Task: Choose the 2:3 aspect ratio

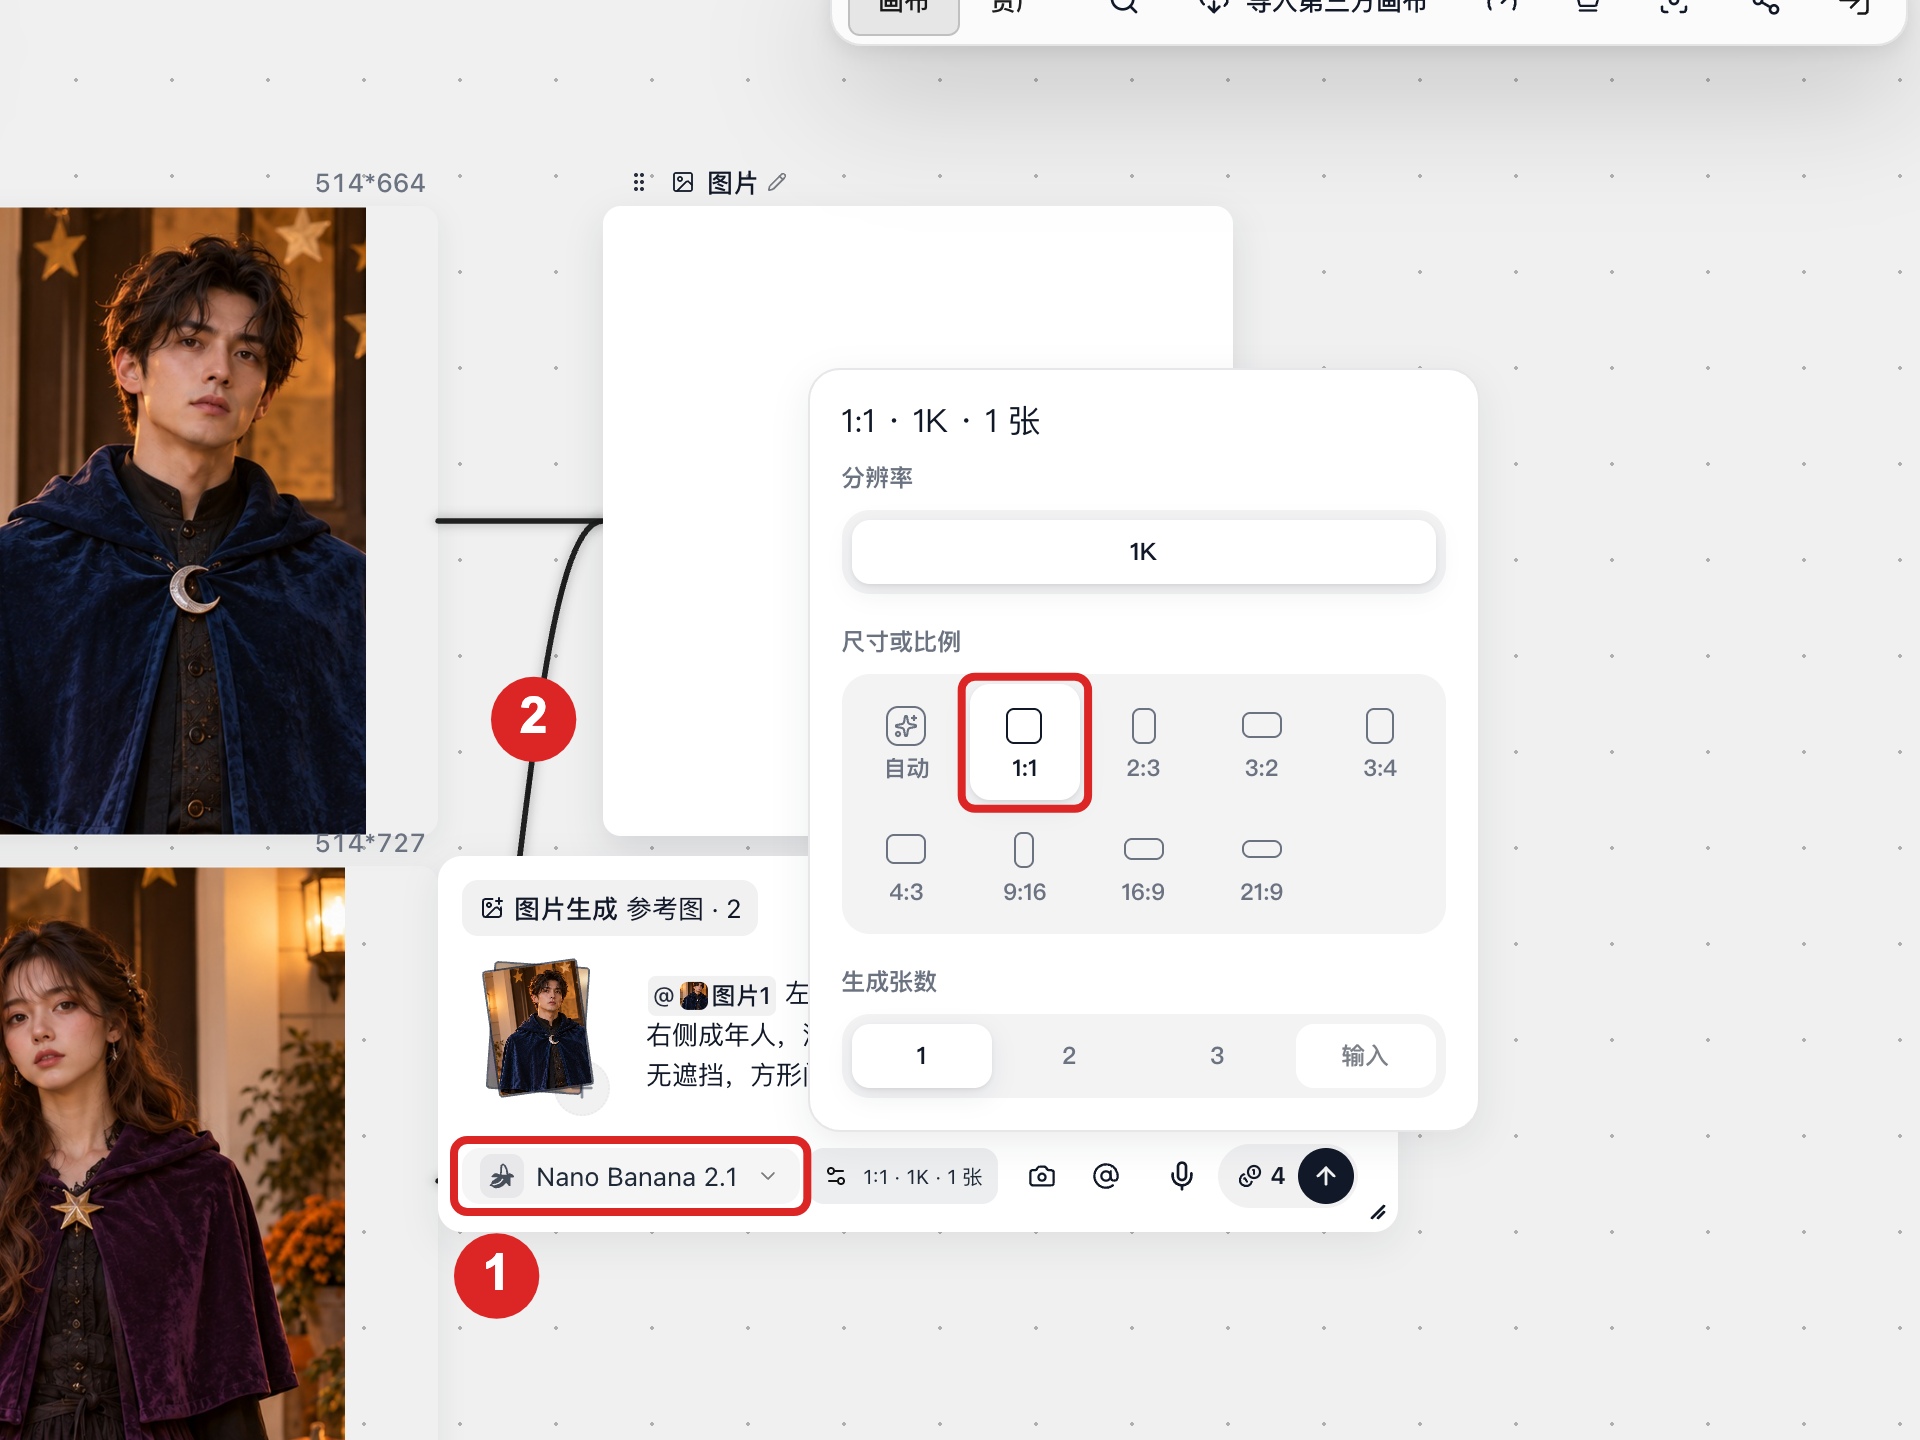Action: (1143, 743)
